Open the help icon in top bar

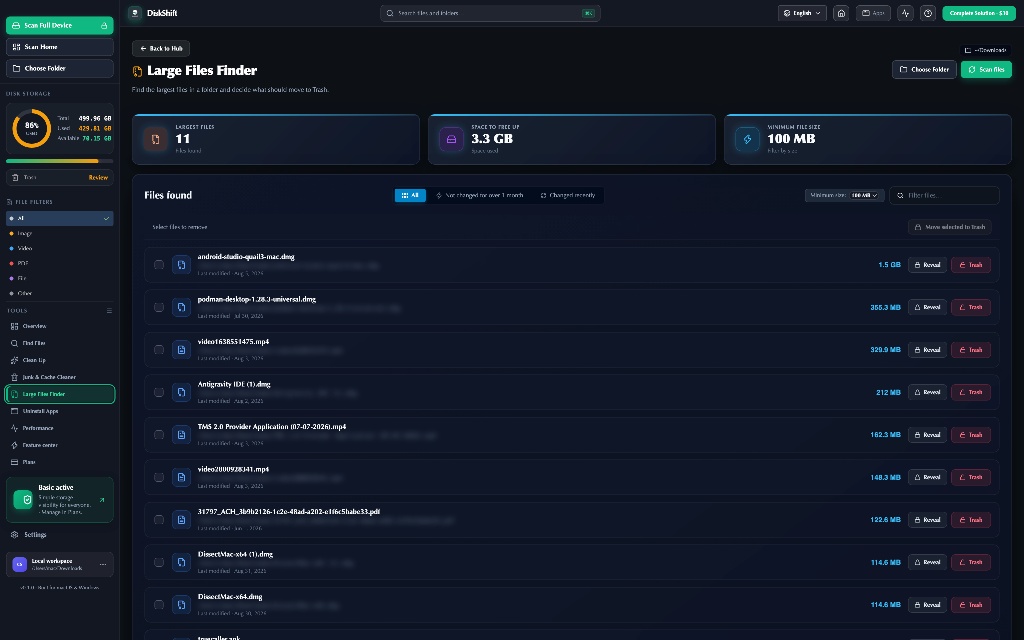927,13
